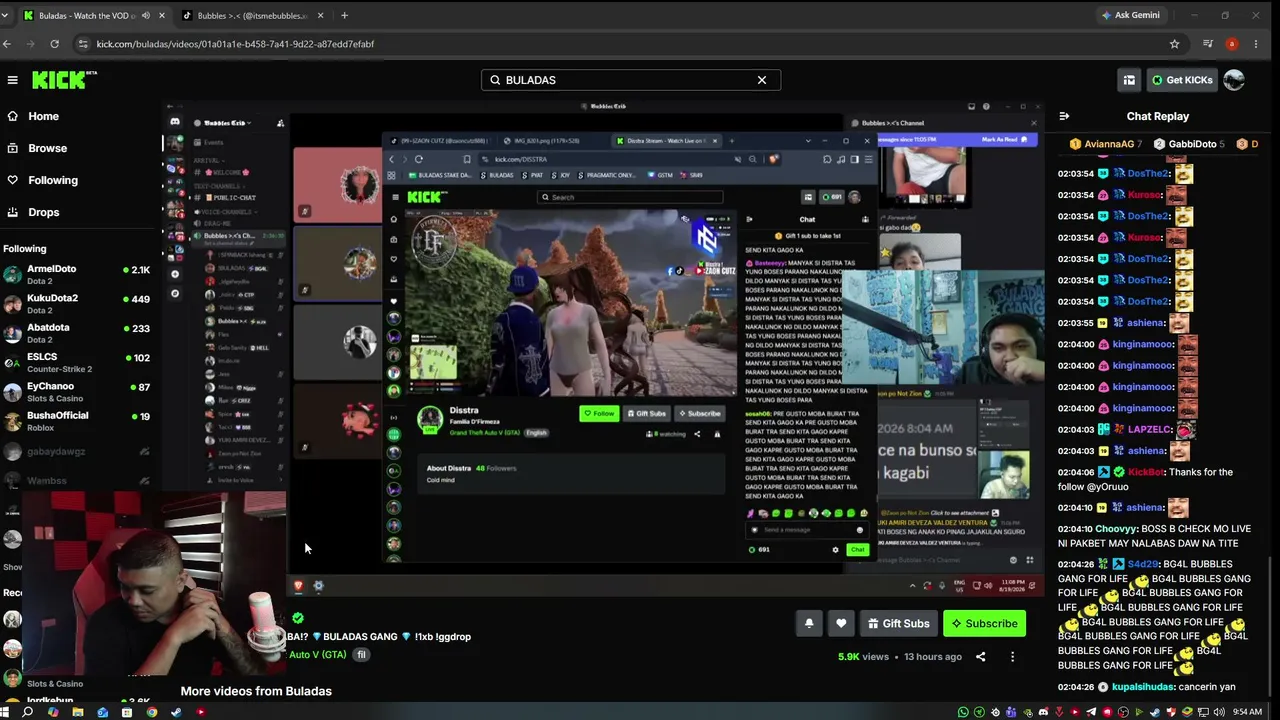Toggle channel notifications bell
The height and width of the screenshot is (720, 1280).
(x=809, y=623)
